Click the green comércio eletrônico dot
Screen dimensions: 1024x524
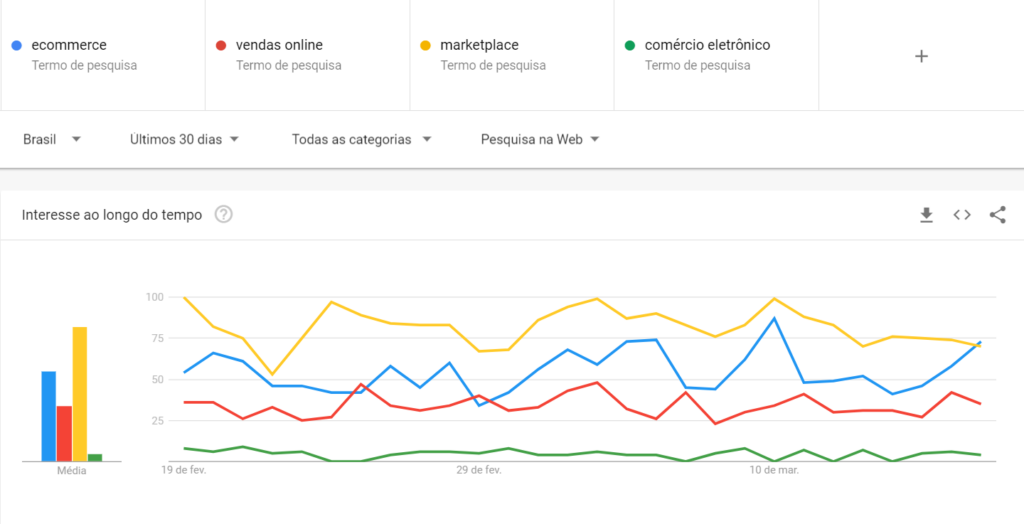pos(630,45)
